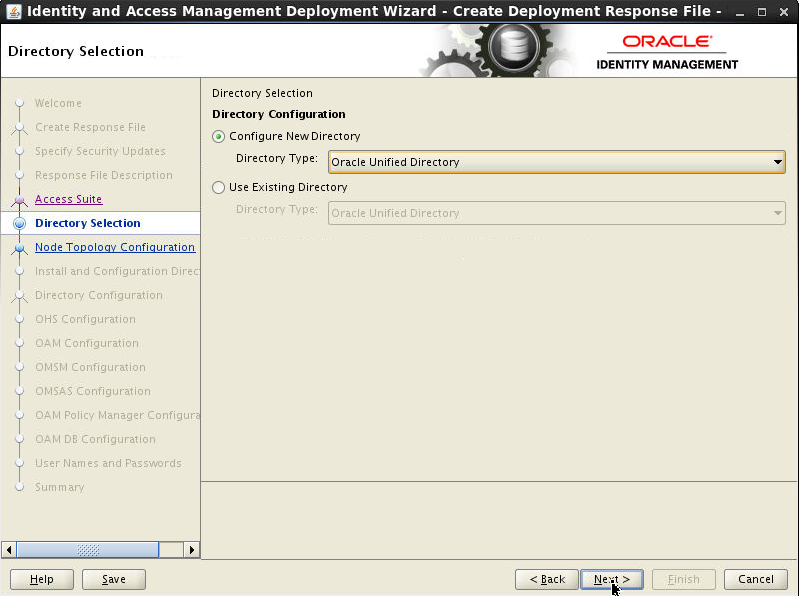The image size is (799, 596).
Task: Click the grayed-out Finish button
Action: (684, 579)
